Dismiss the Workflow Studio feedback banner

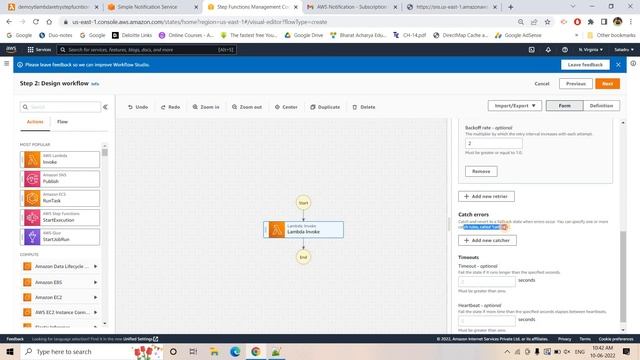(618, 64)
